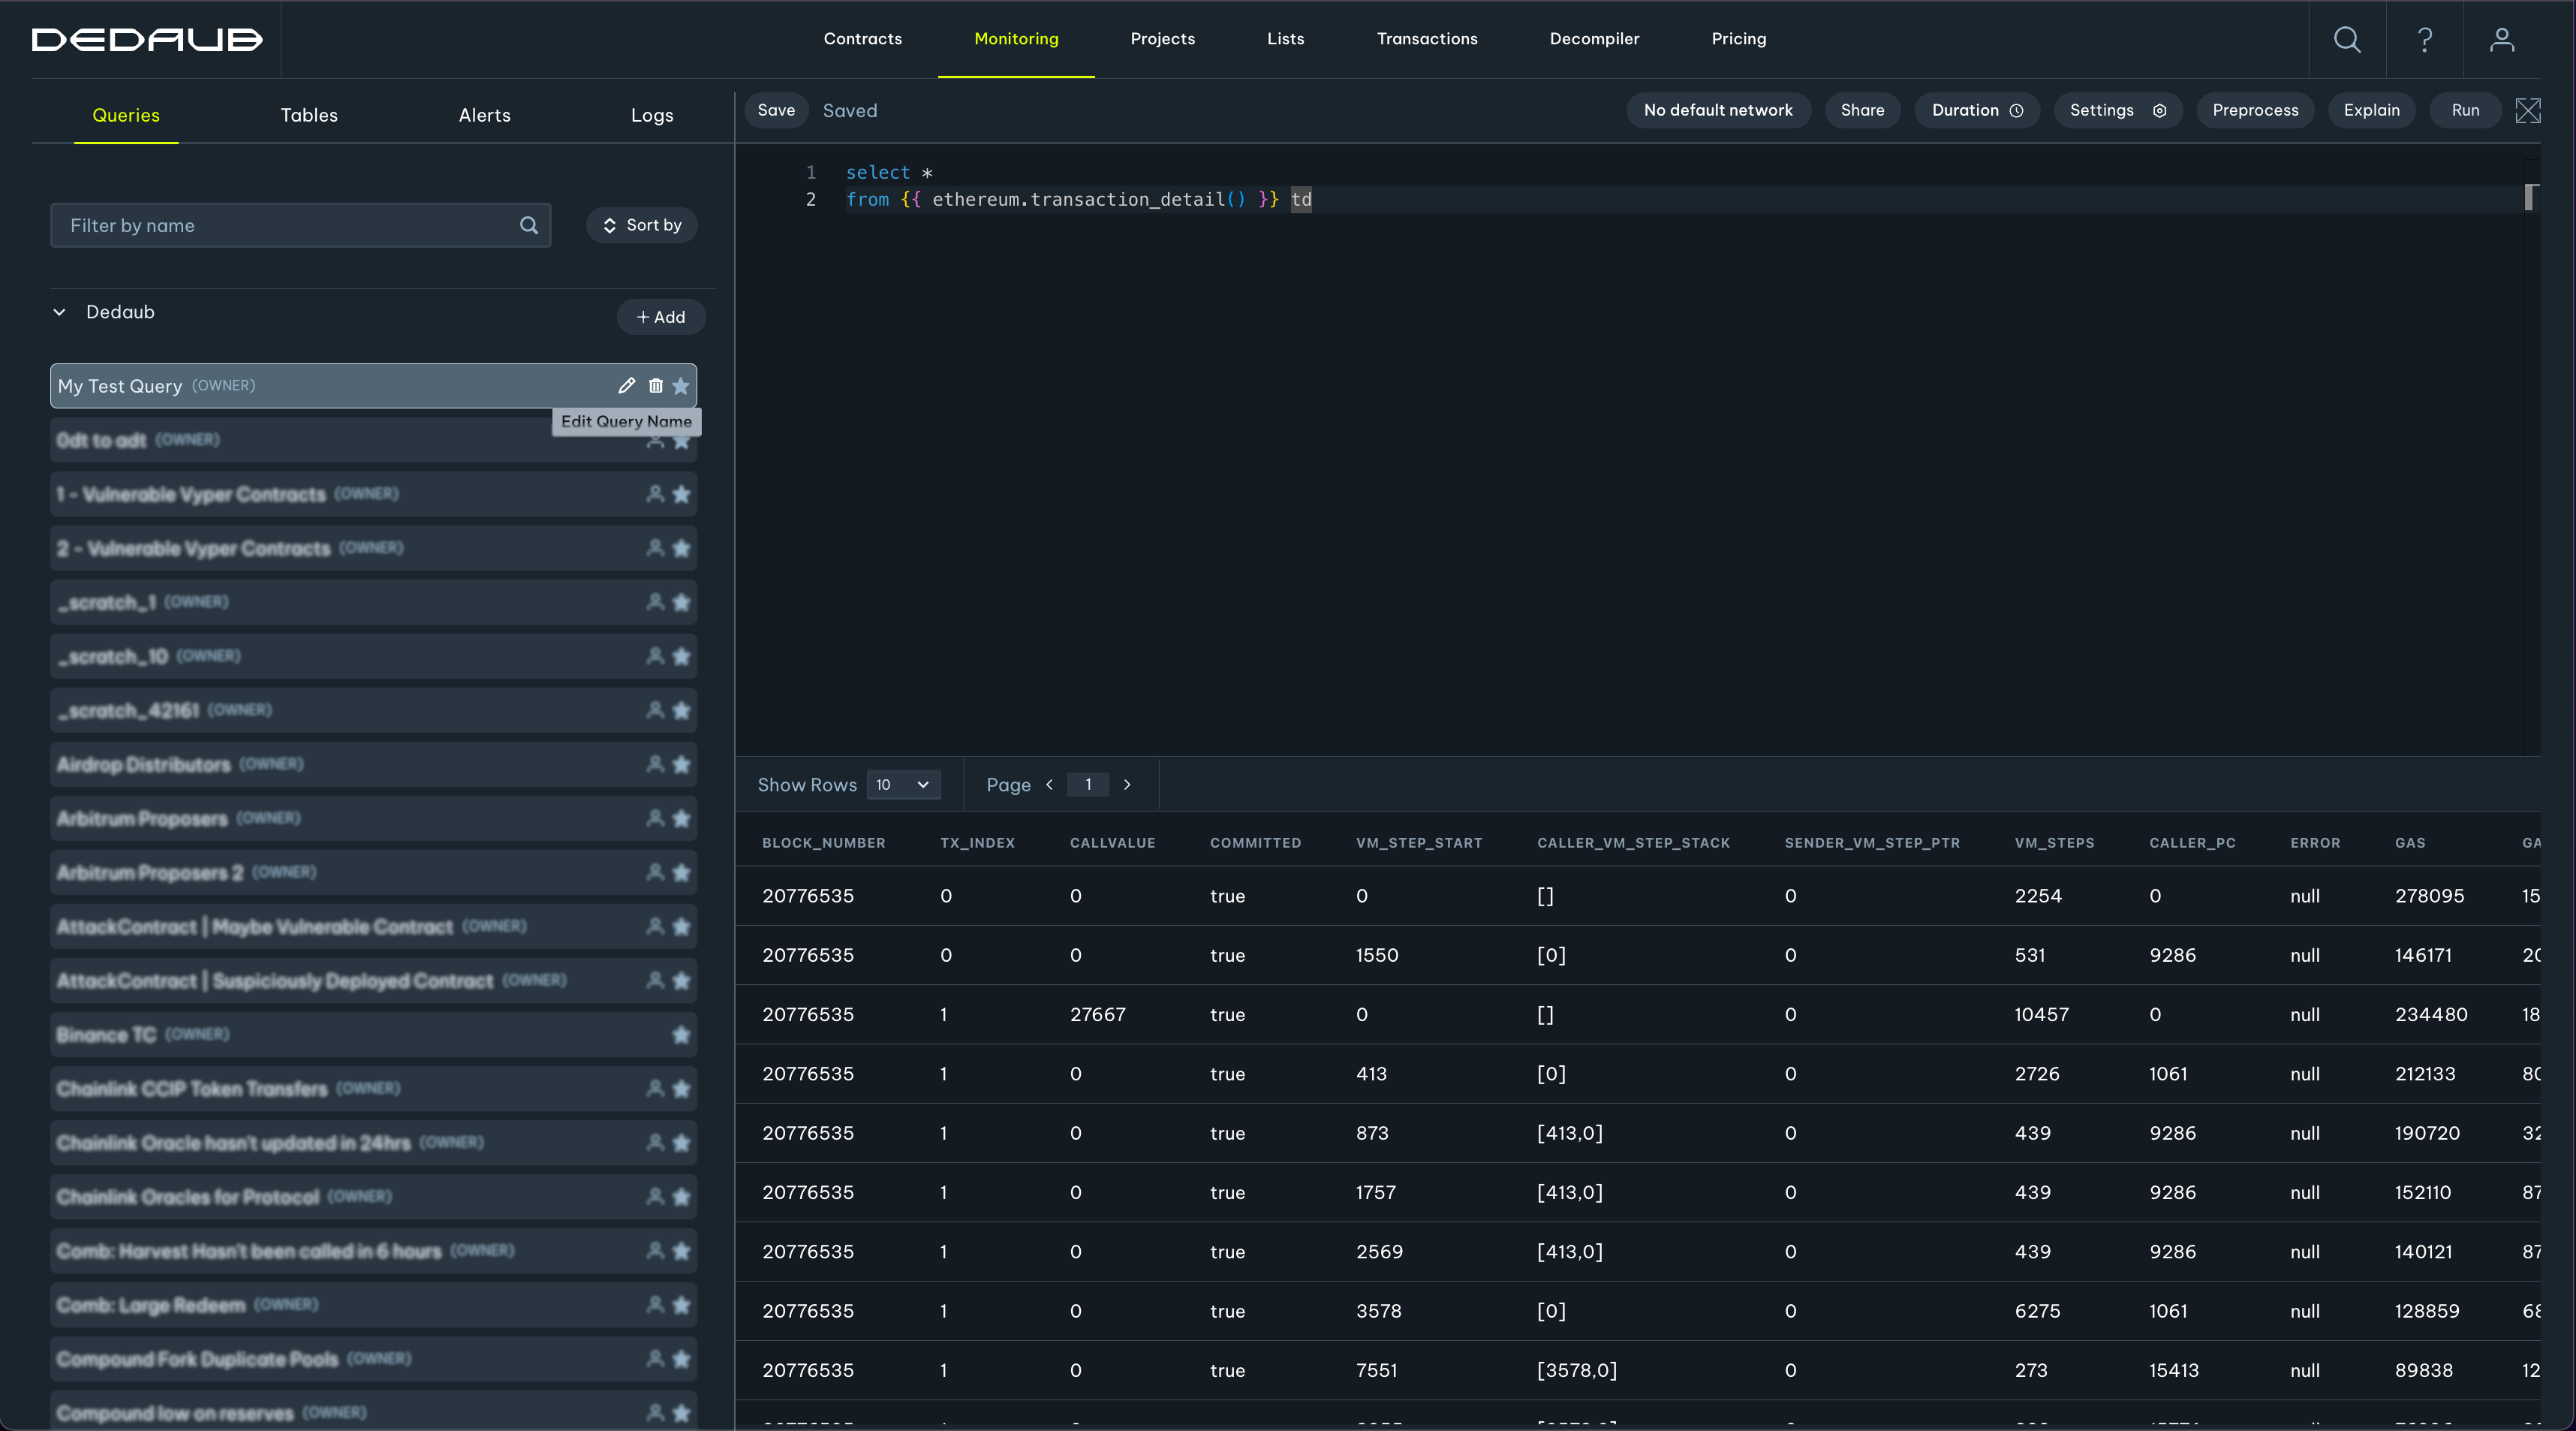Go to next results page arrow
The width and height of the screenshot is (2576, 1431).
coord(1127,785)
